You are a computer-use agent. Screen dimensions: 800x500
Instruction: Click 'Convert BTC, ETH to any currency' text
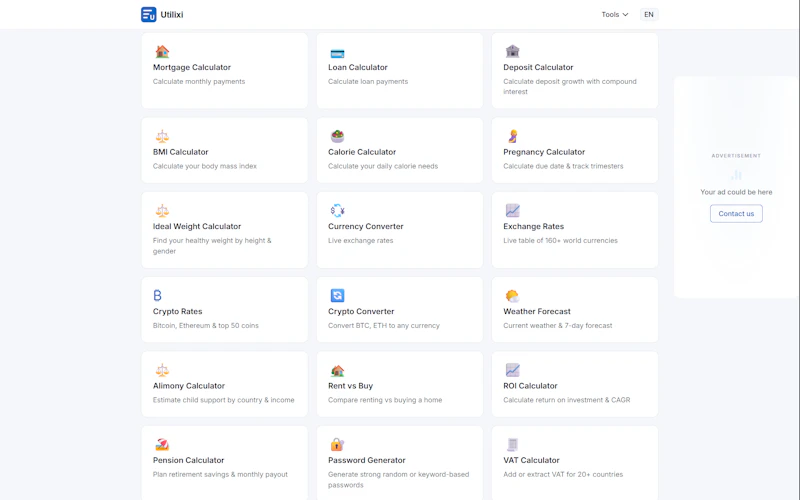(x=384, y=326)
